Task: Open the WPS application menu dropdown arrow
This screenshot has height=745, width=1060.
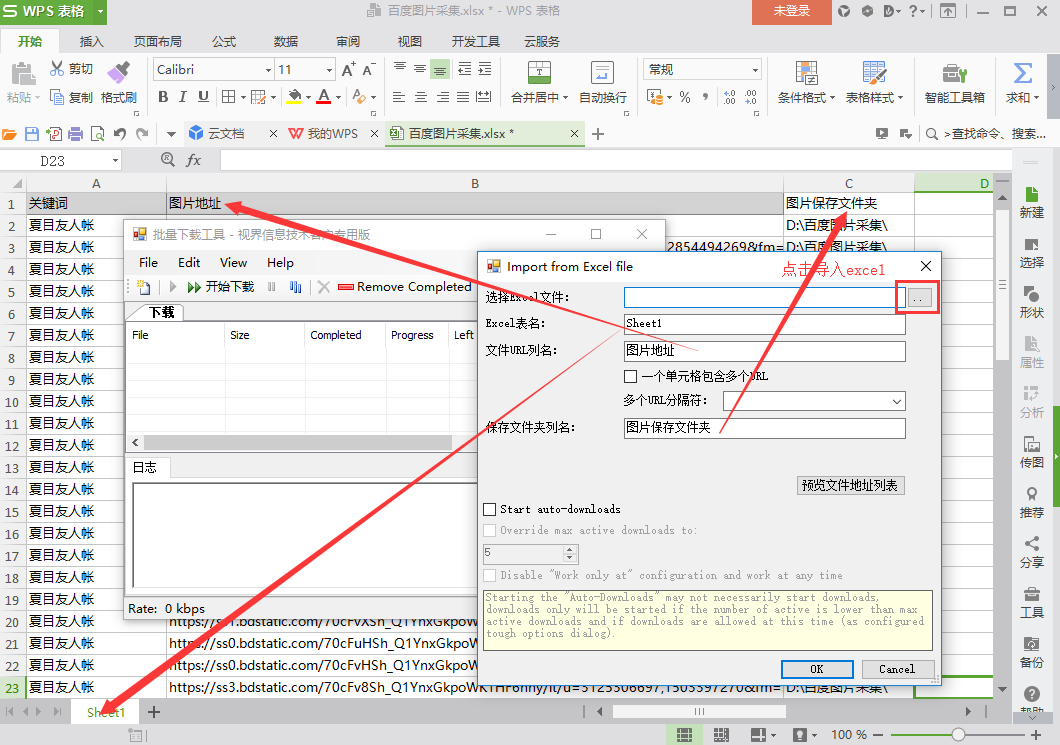Action: pos(100,11)
